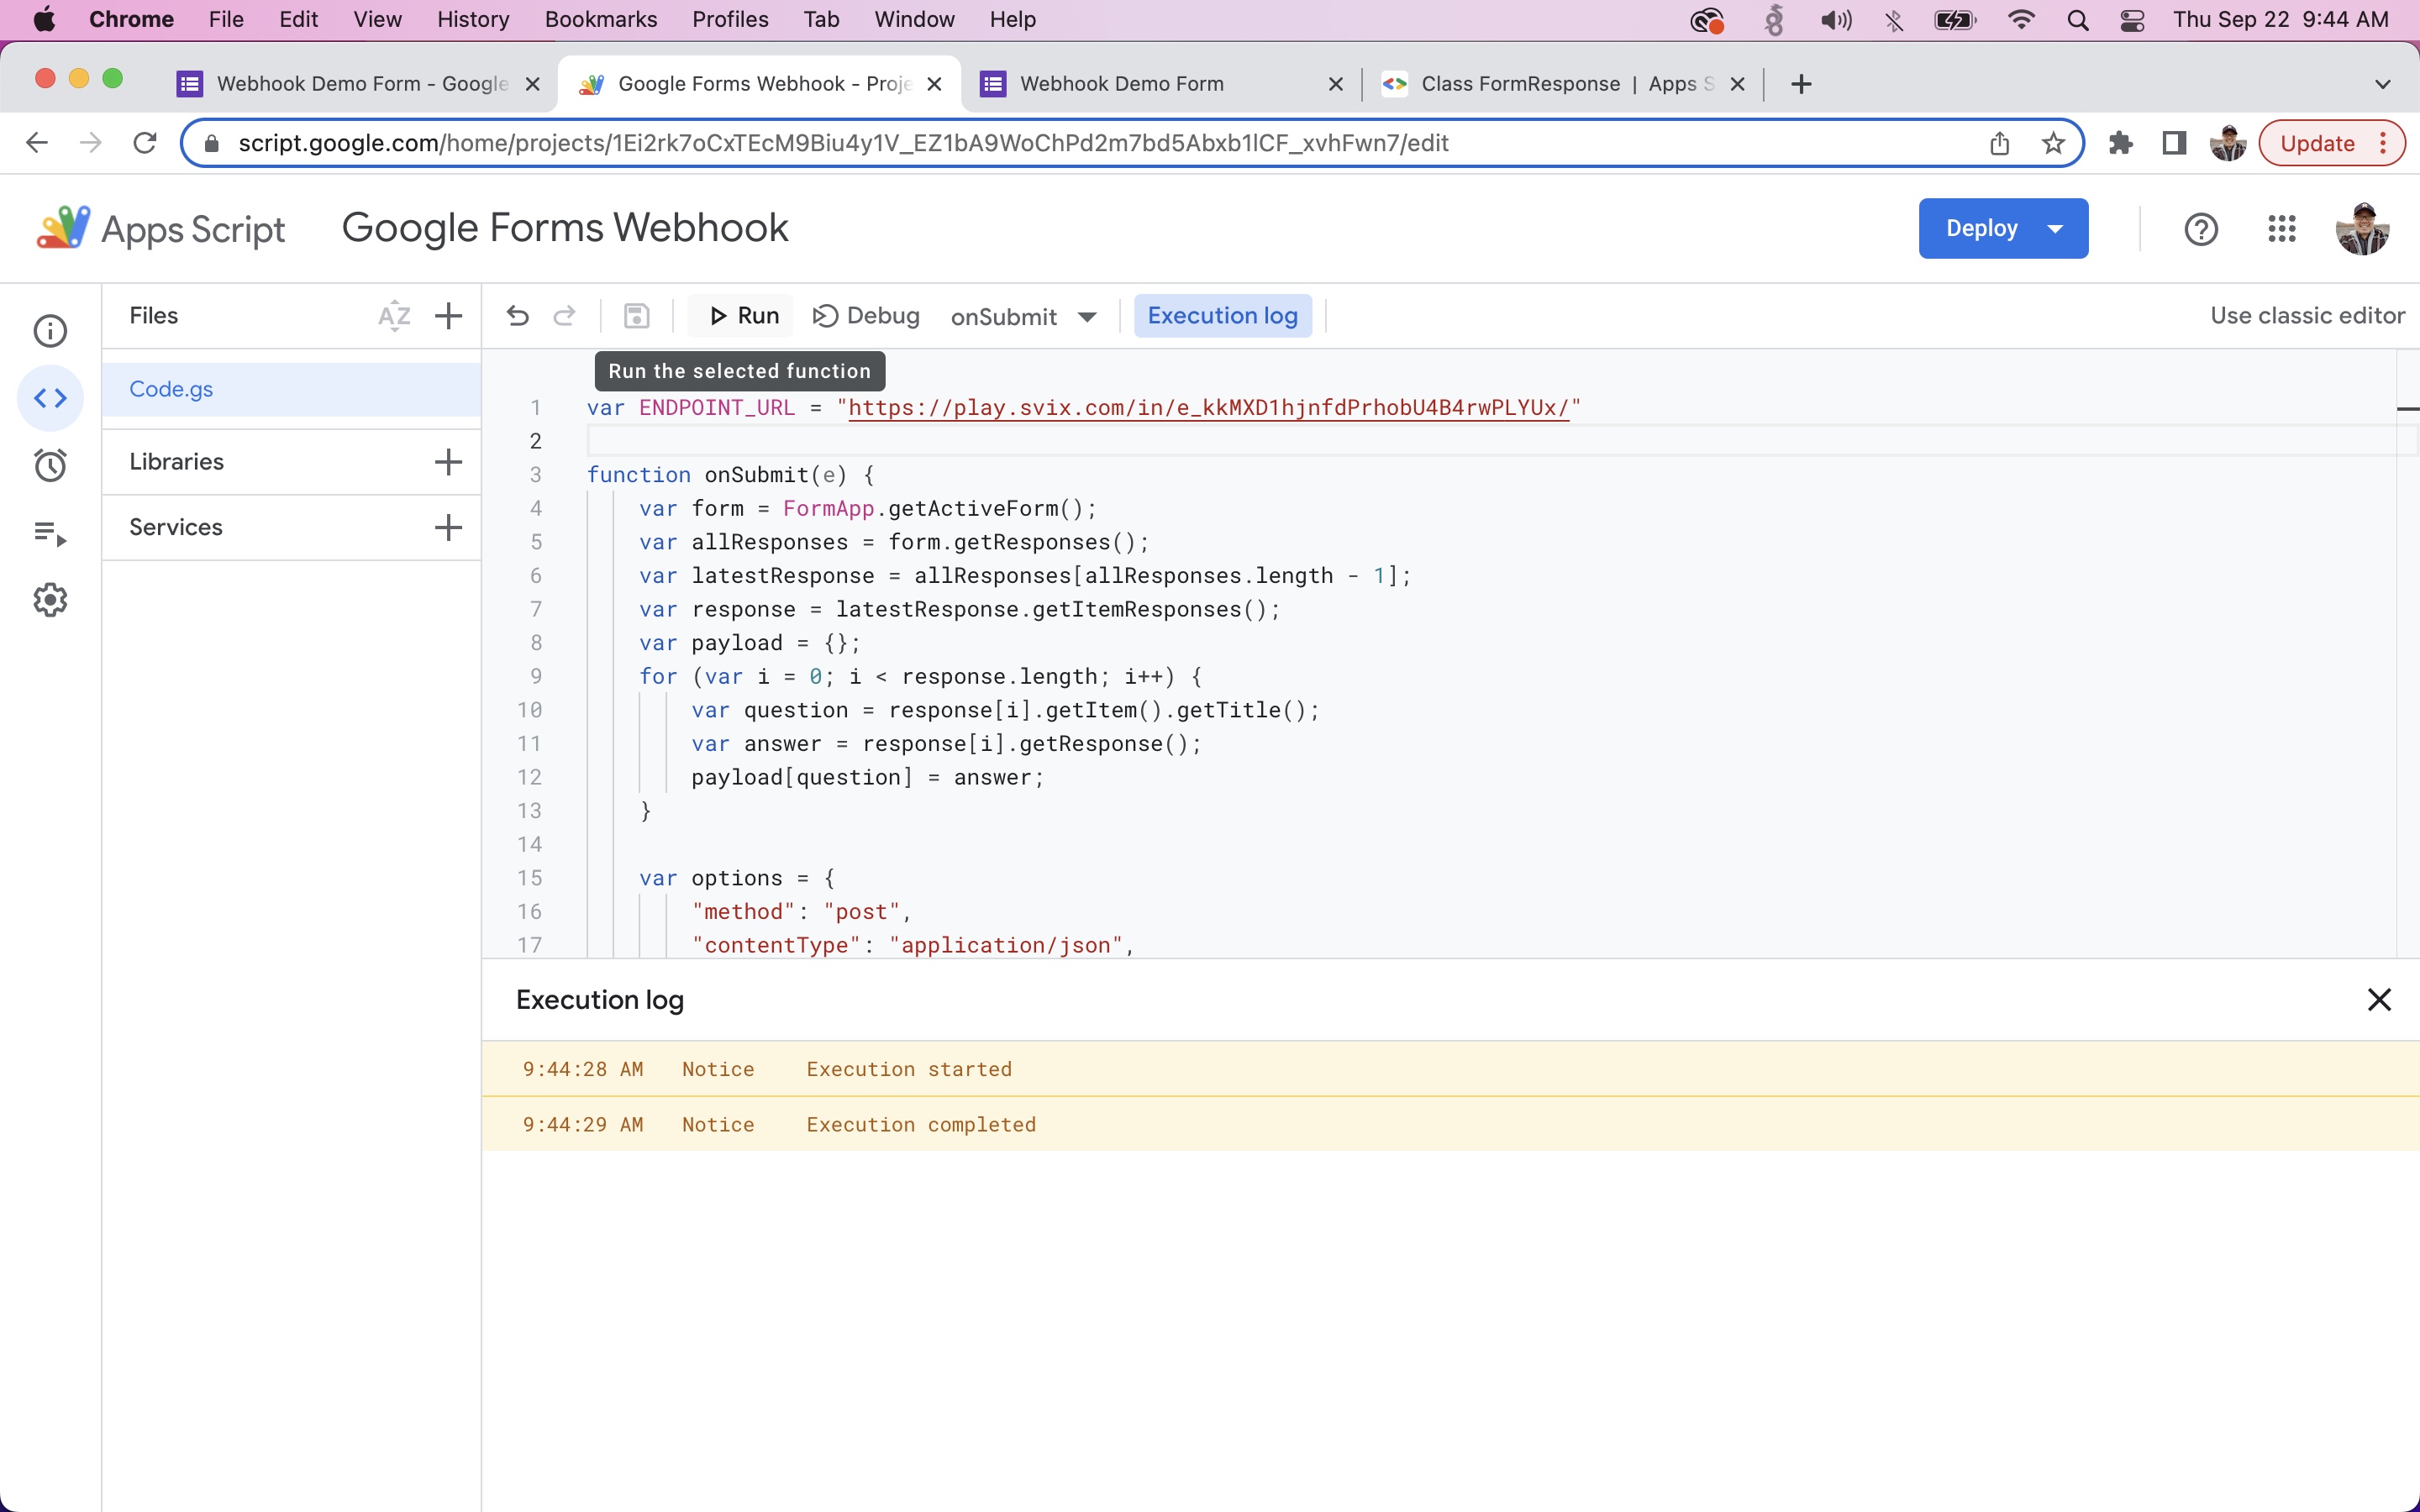Sort files alphabetically with AZ icon

coord(394,316)
